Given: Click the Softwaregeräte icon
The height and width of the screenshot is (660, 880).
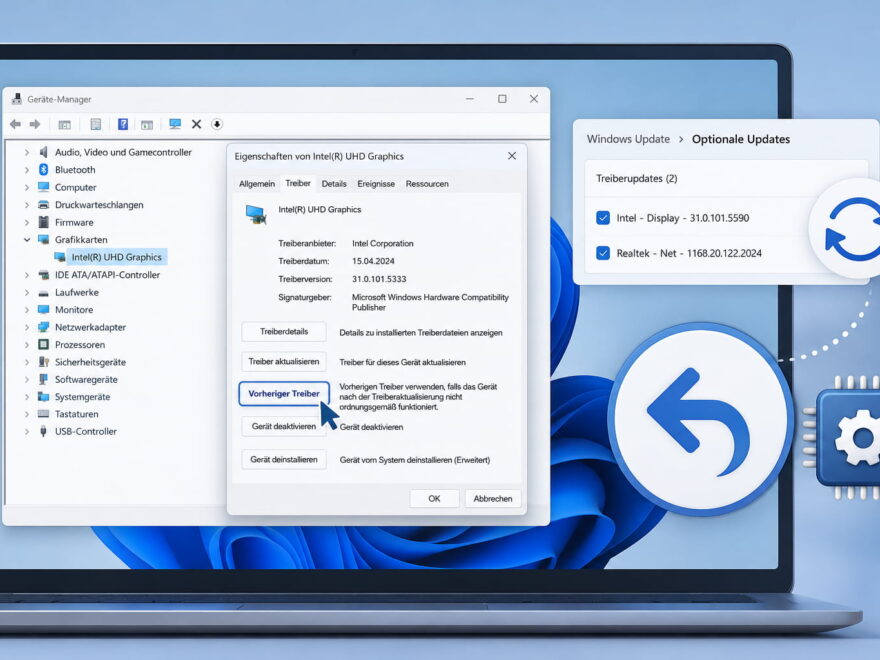Looking at the screenshot, I should 43,379.
